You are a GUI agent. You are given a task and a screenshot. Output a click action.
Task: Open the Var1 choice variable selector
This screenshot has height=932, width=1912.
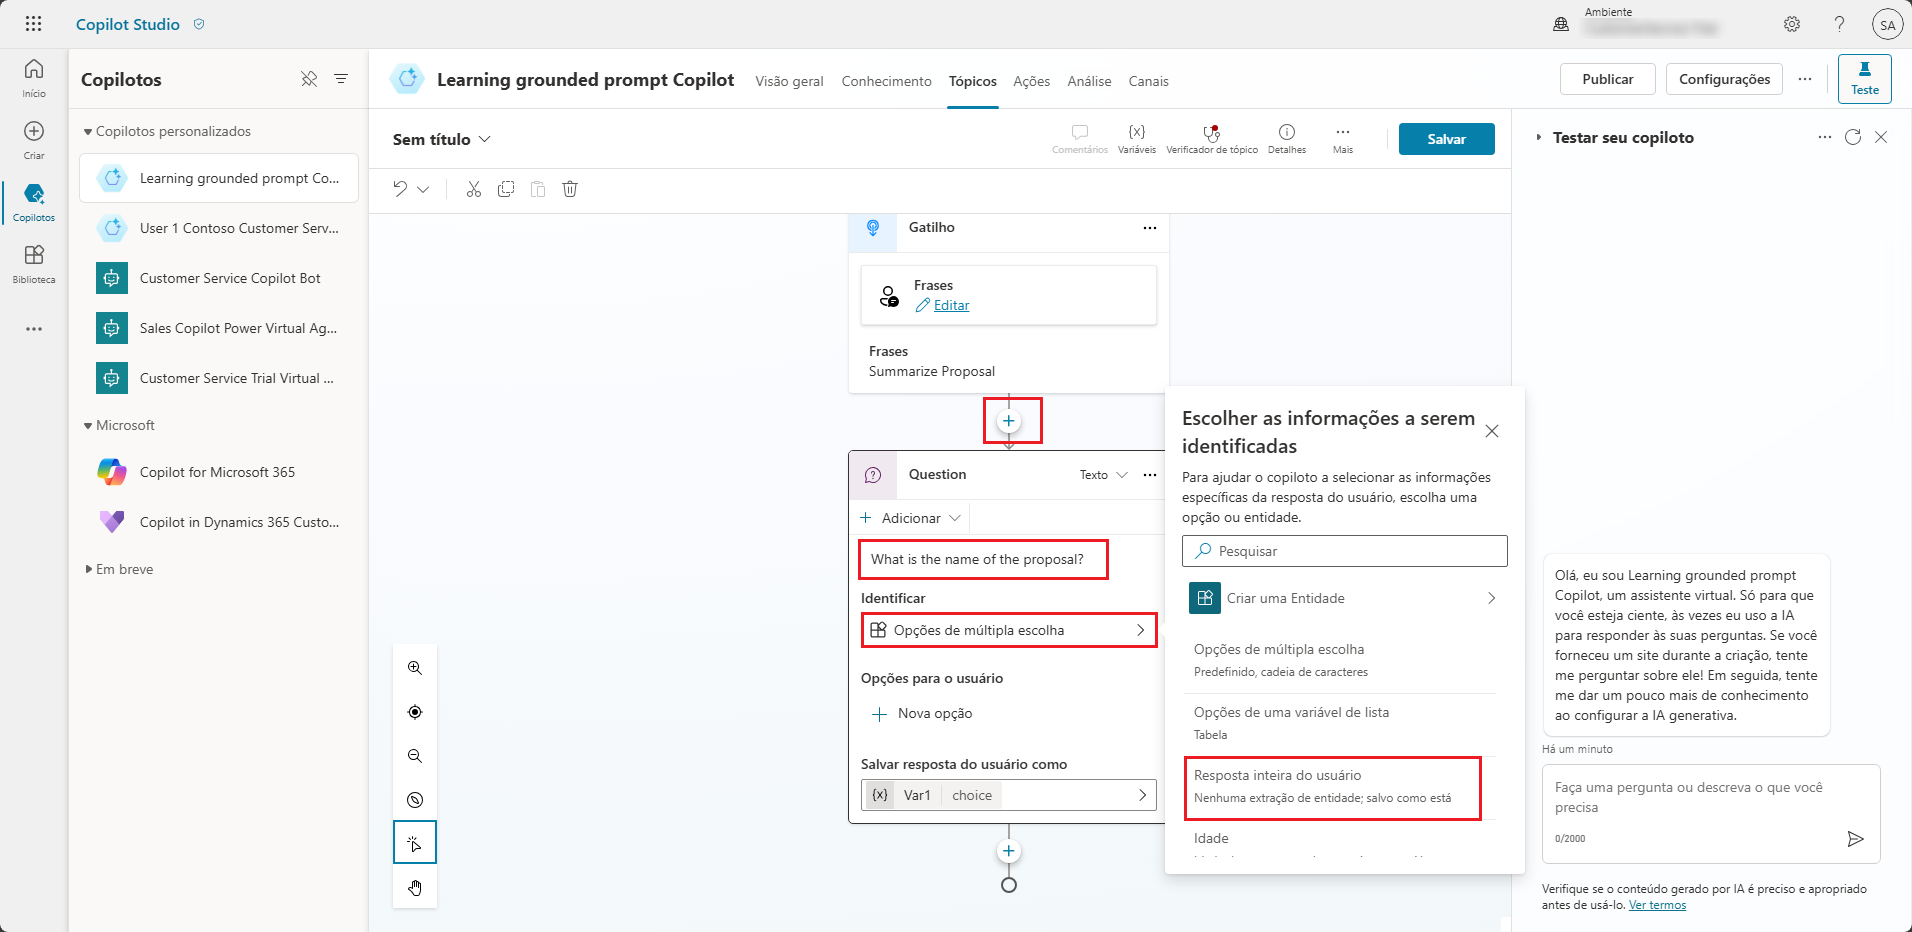[1009, 795]
